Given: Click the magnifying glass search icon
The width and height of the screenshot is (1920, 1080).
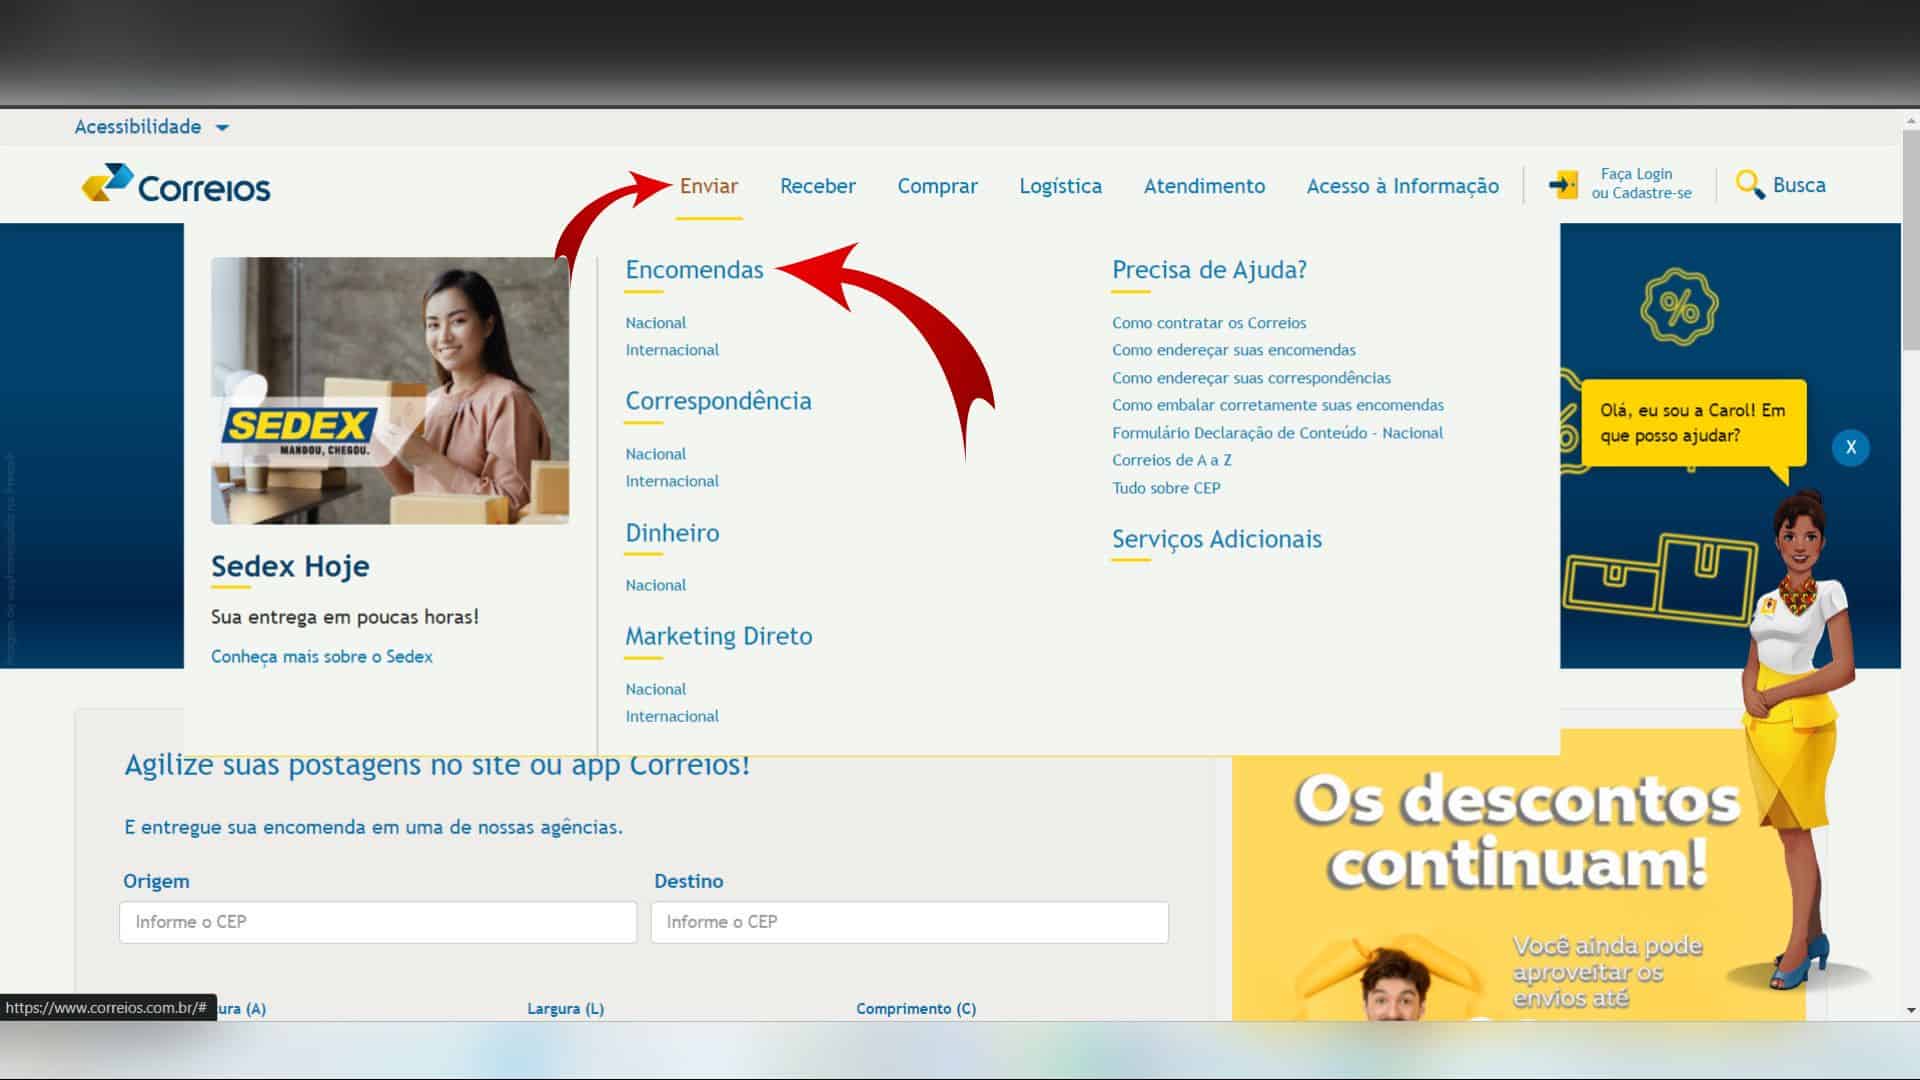Looking at the screenshot, I should 1750,184.
